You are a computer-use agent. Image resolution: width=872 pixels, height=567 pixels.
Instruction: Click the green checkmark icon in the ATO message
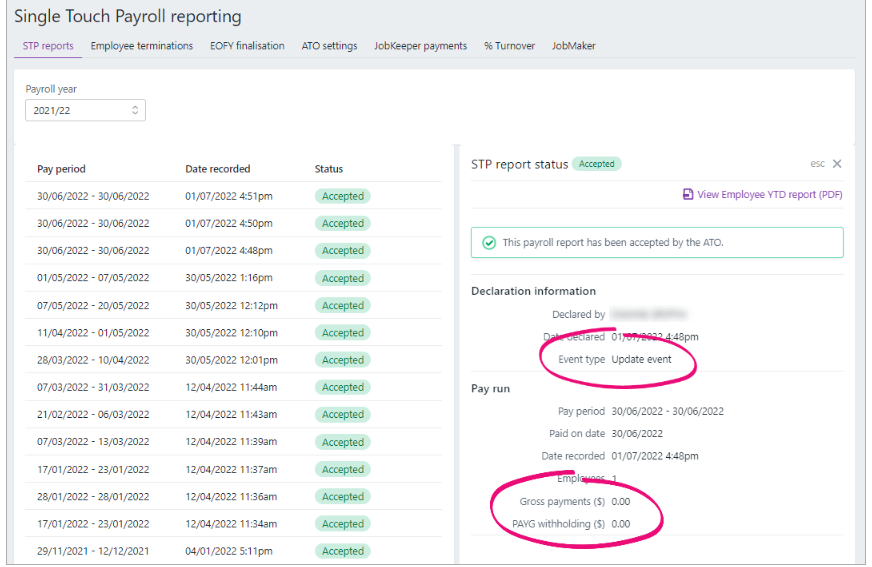click(x=489, y=242)
